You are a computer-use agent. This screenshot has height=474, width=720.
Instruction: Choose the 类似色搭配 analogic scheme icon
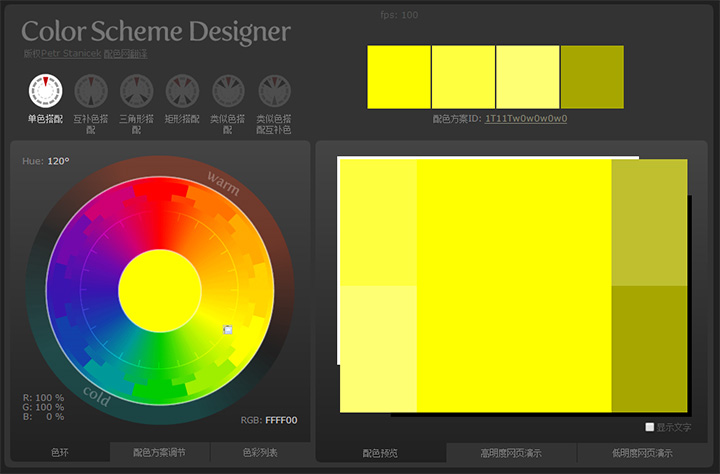tap(228, 91)
